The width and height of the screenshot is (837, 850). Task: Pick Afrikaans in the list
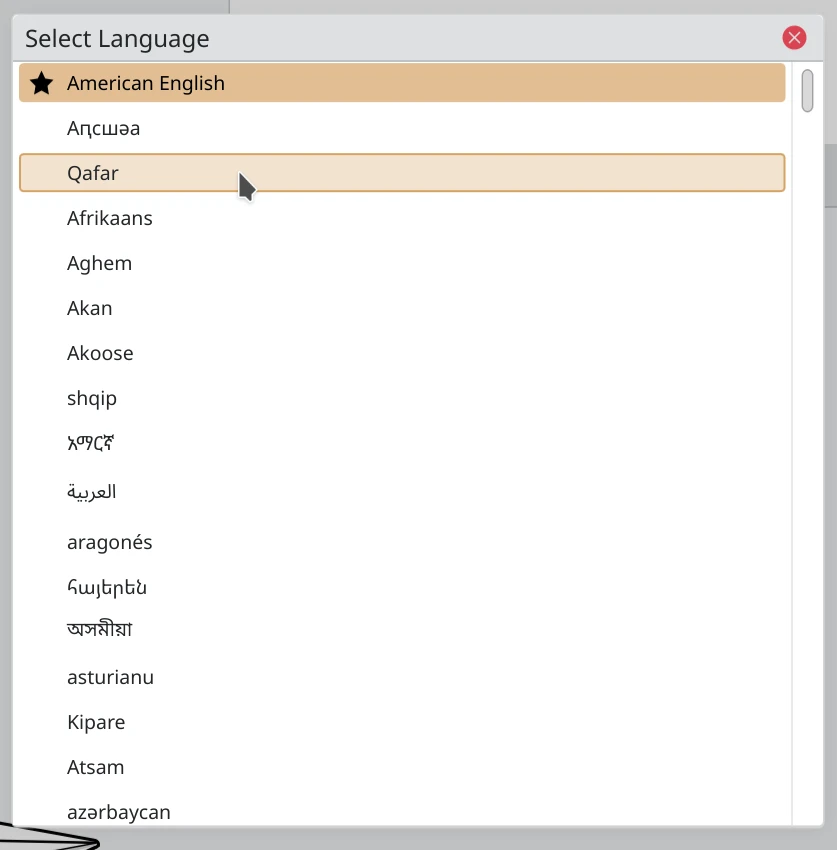(402, 218)
